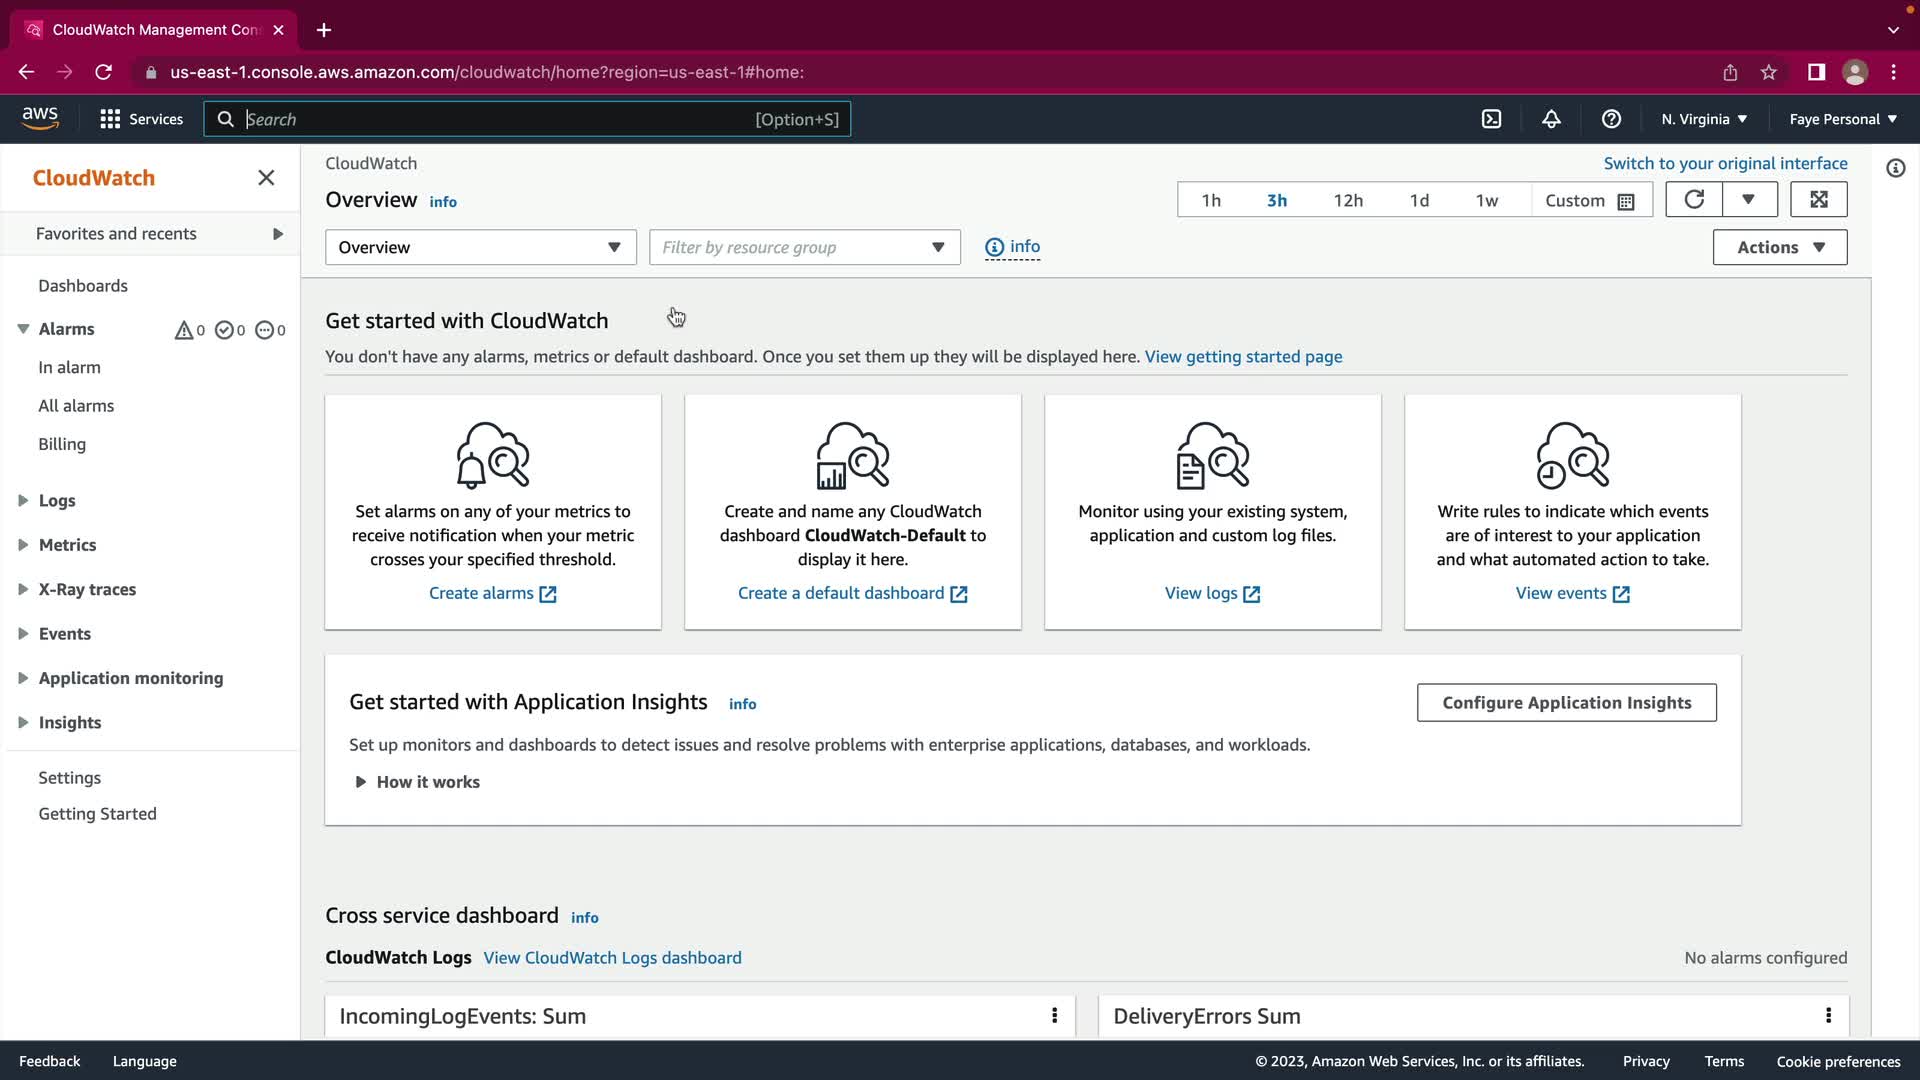Open All alarms in sidebar
This screenshot has height=1080, width=1920.
(76, 406)
